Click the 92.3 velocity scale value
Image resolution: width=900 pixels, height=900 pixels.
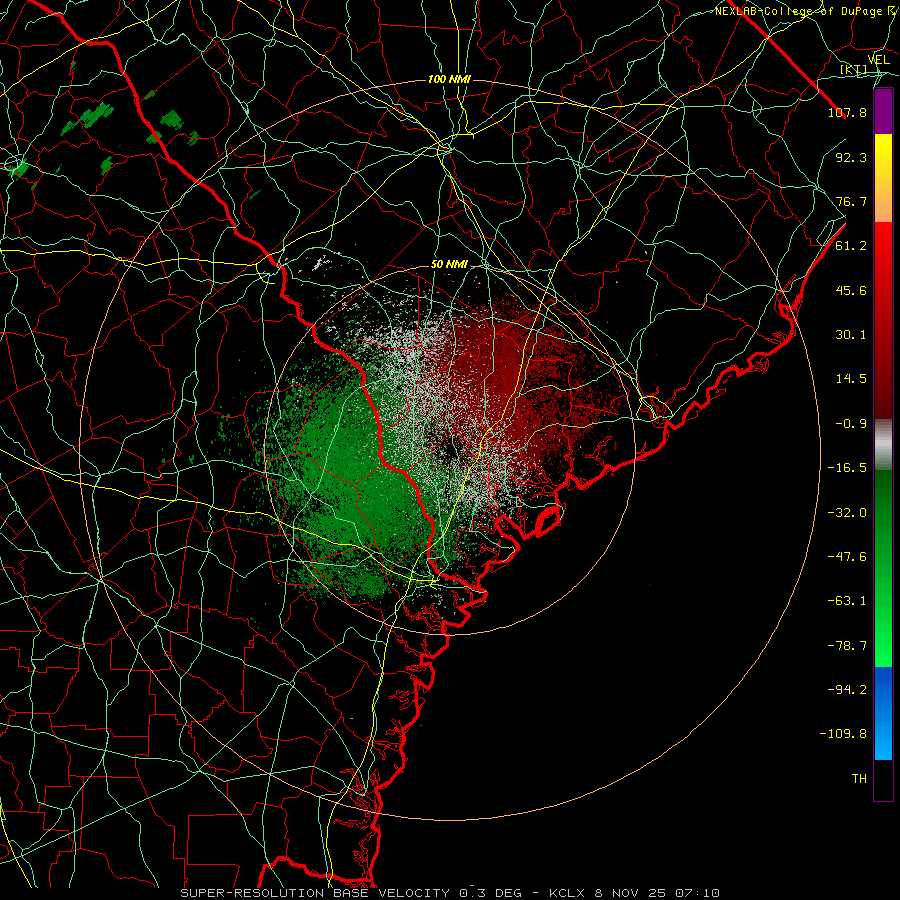point(851,157)
